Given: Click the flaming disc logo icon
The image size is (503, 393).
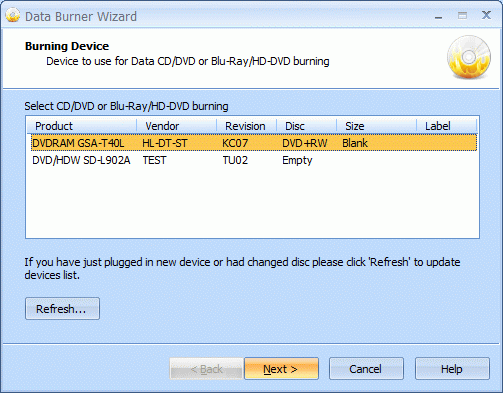Looking at the screenshot, I should [469, 57].
